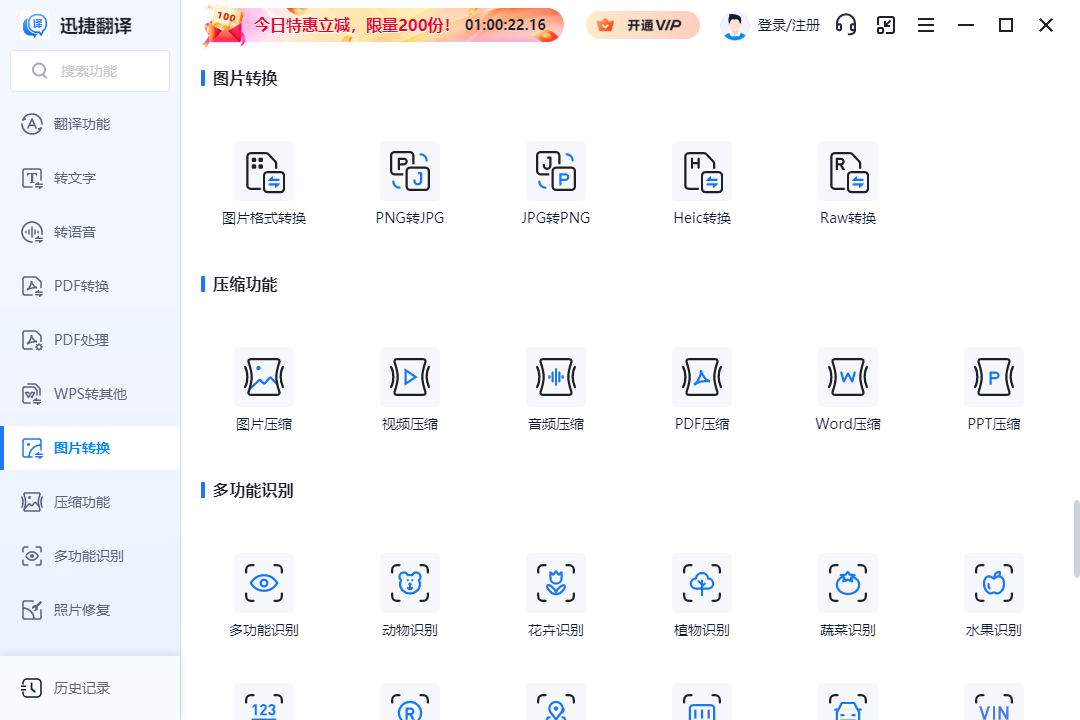Open the hamburger main menu

click(x=926, y=25)
